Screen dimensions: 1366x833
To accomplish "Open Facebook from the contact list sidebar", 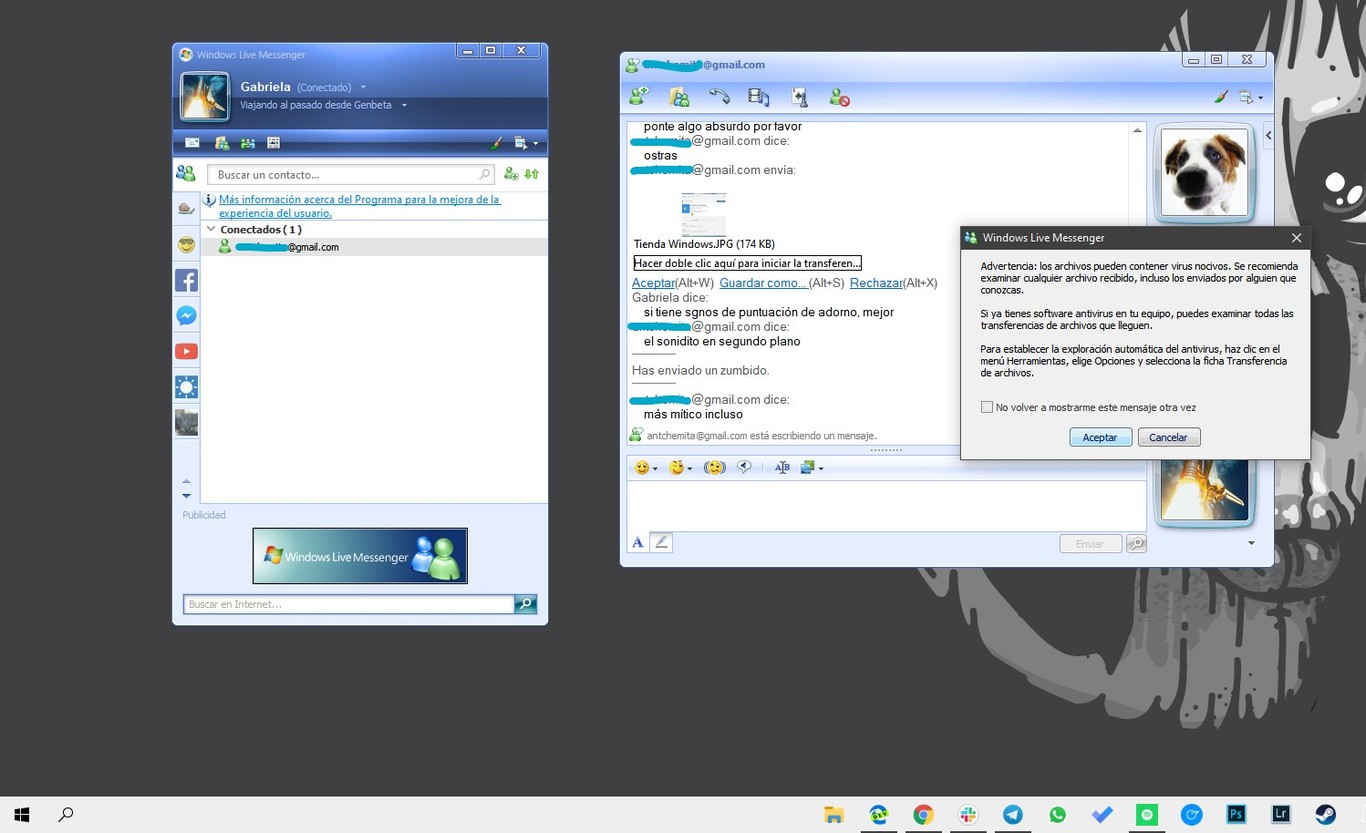I will tap(186, 281).
